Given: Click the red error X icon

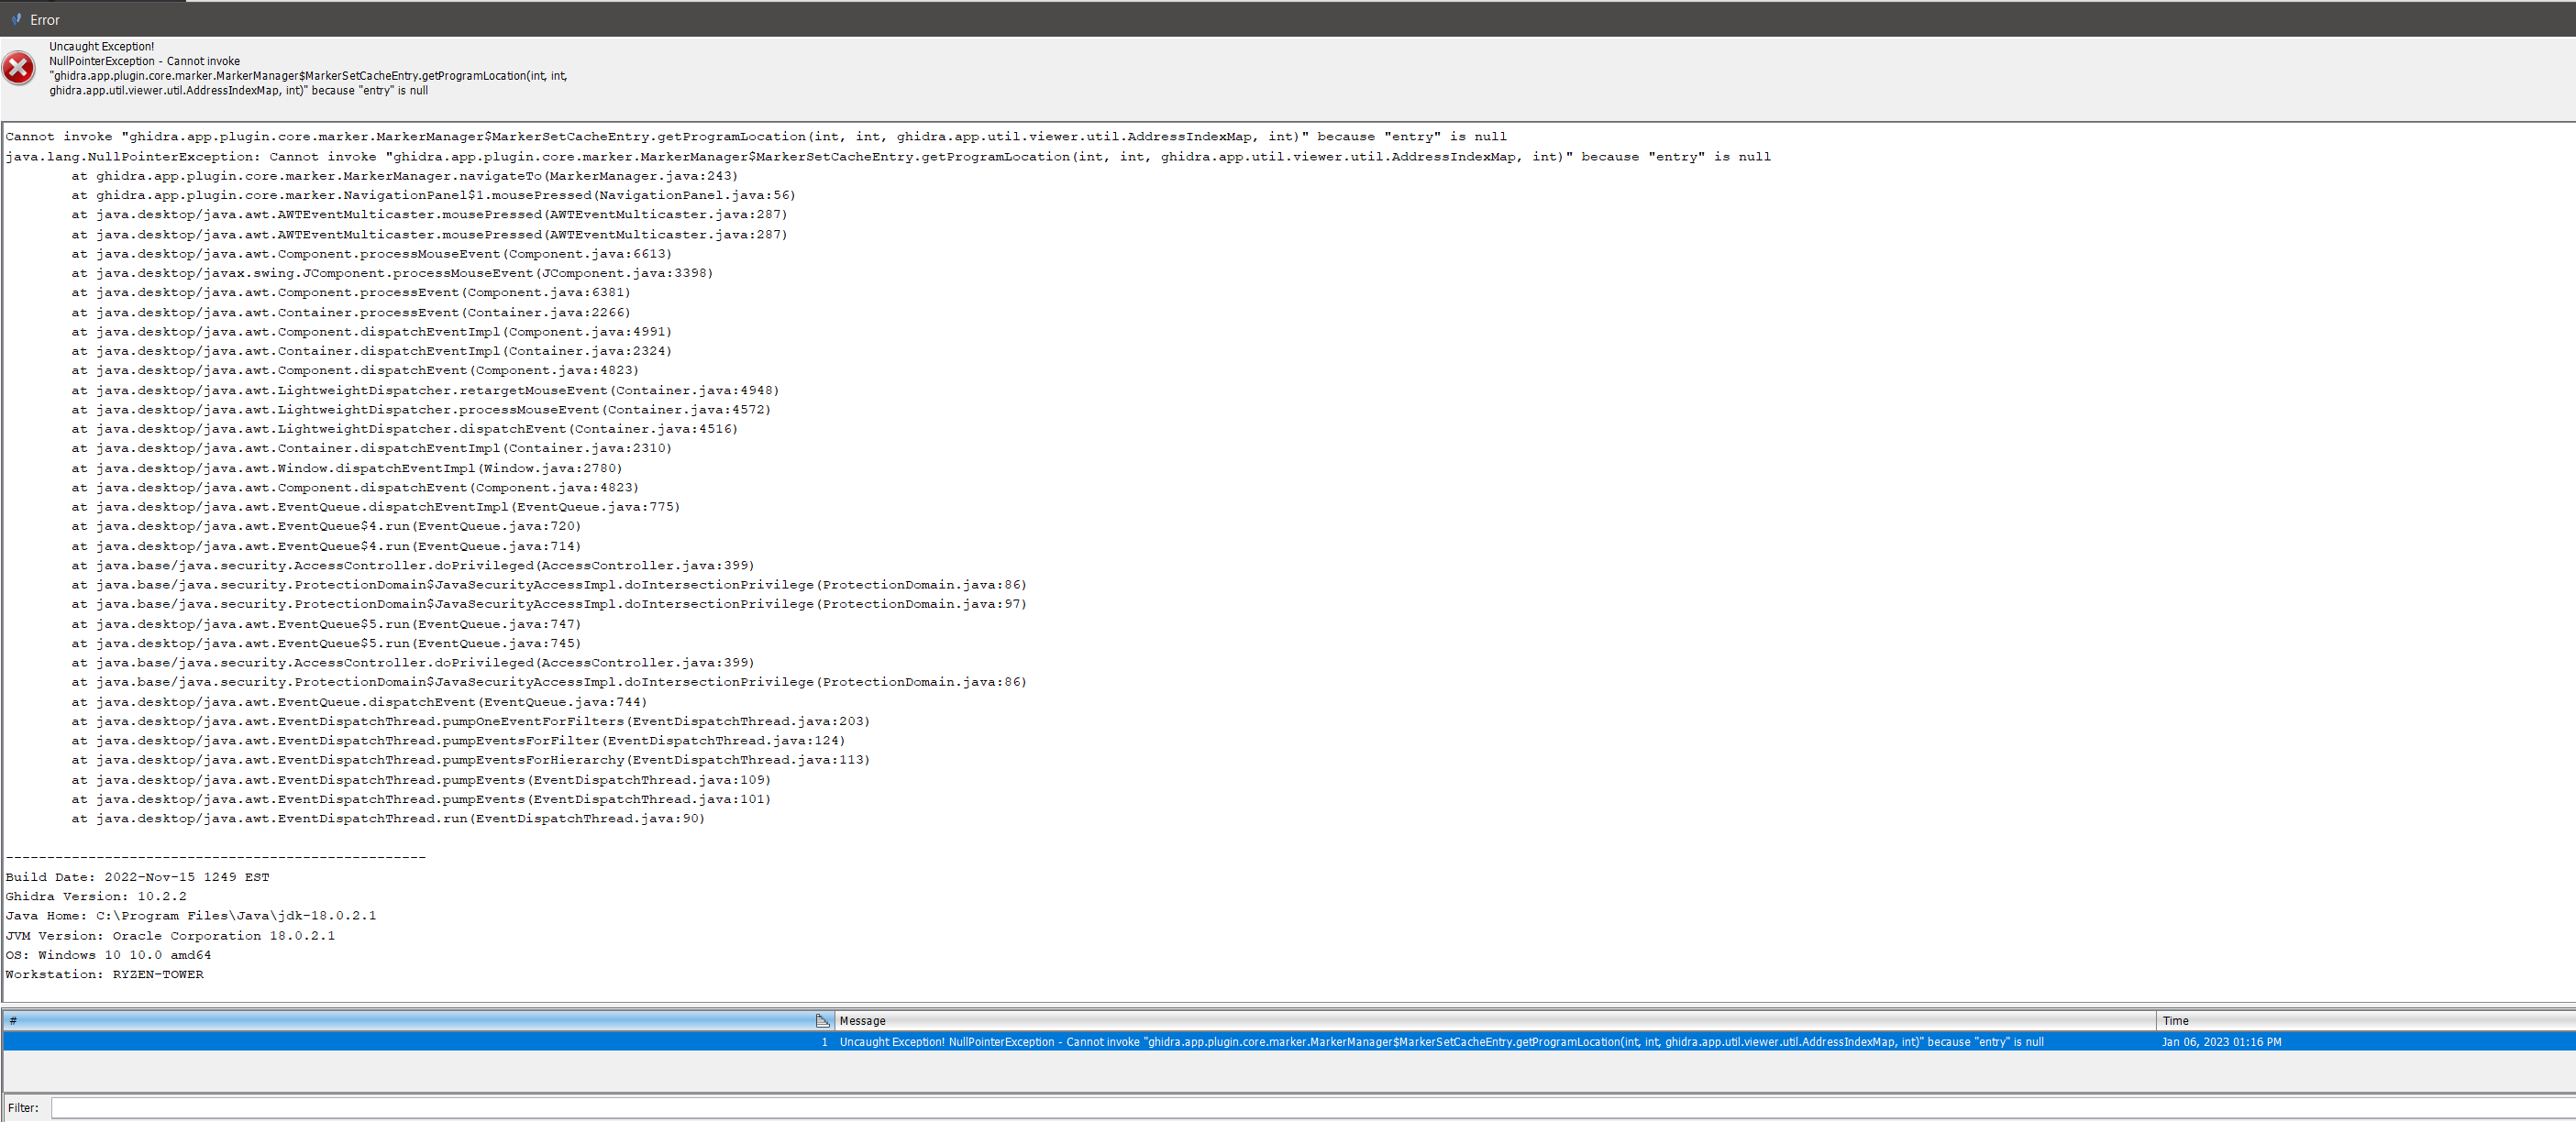Looking at the screenshot, I should [19, 67].
